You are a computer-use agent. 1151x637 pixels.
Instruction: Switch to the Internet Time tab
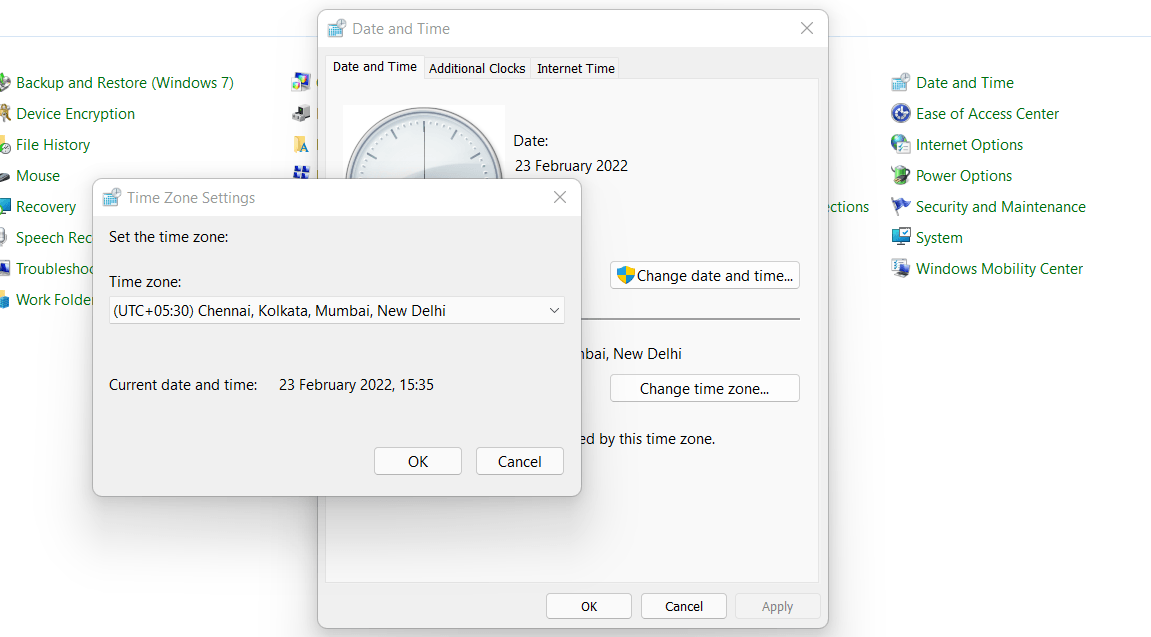pyautogui.click(x=575, y=68)
